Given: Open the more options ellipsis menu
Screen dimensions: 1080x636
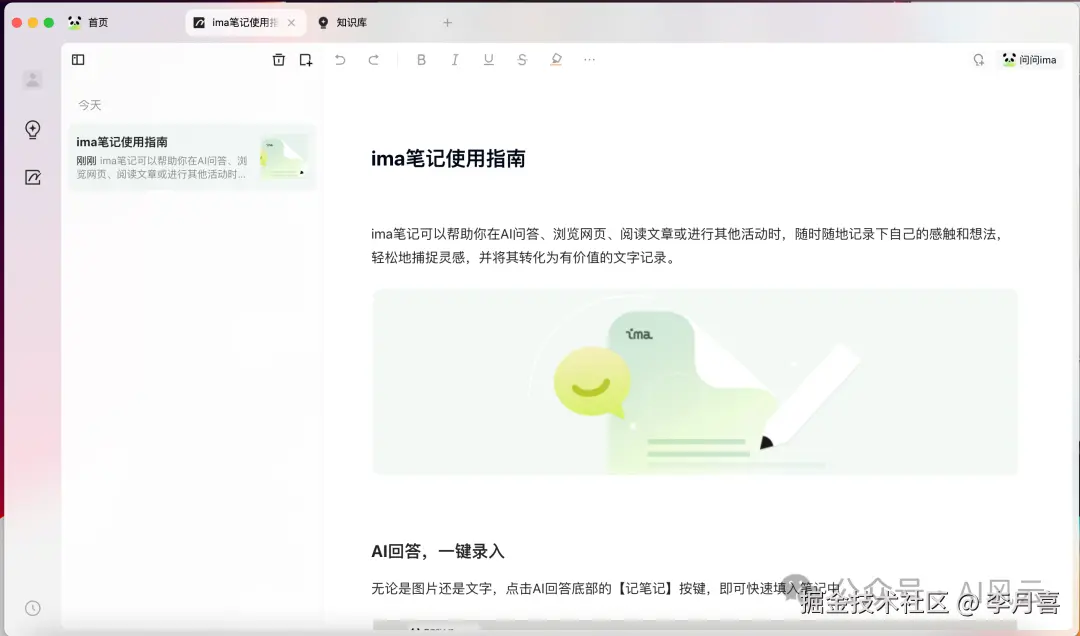Looking at the screenshot, I should [x=589, y=59].
